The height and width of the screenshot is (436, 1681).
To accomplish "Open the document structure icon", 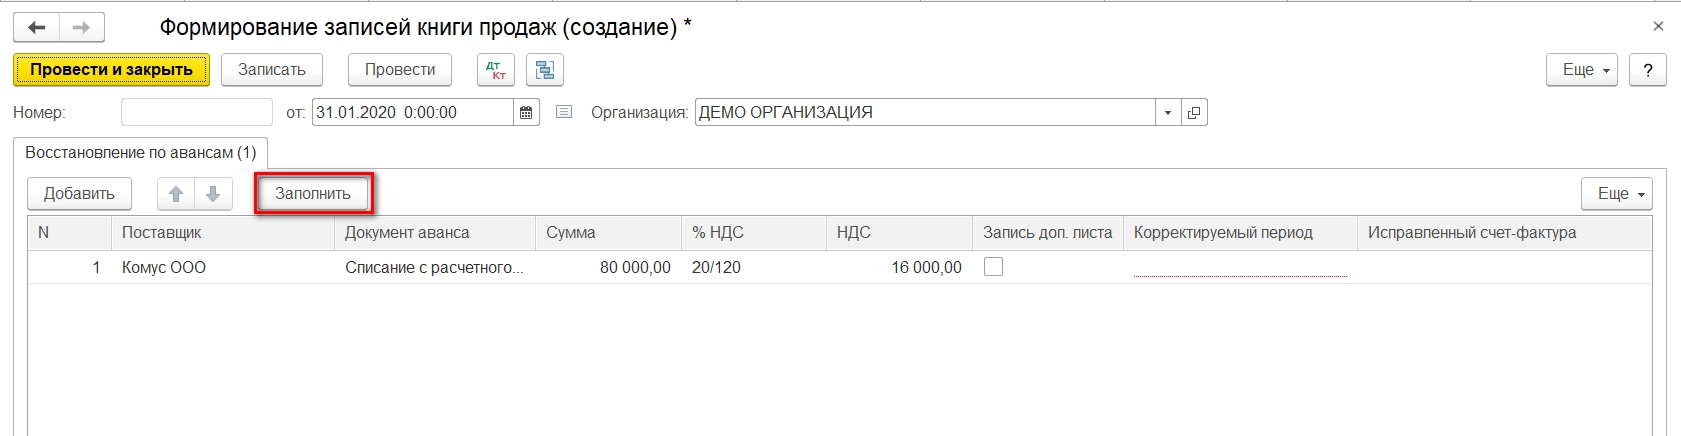I will tap(545, 70).
